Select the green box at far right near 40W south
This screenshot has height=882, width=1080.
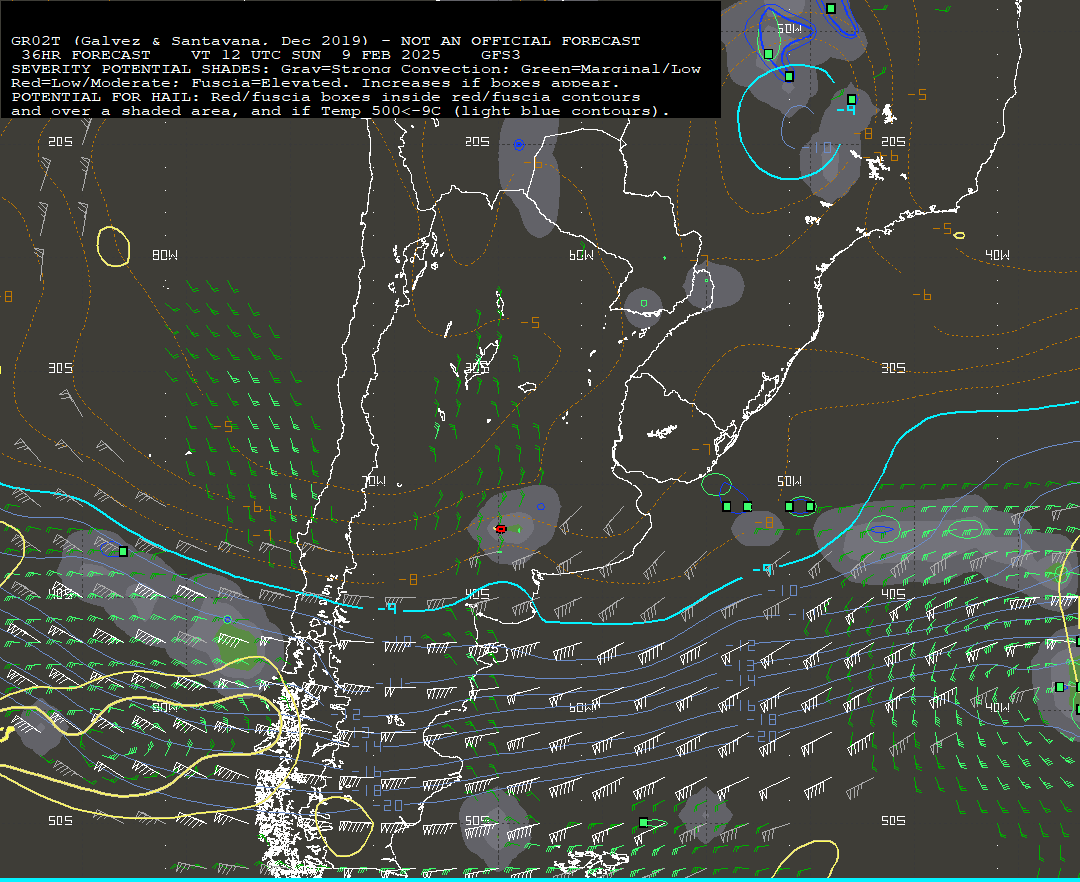tap(1060, 686)
